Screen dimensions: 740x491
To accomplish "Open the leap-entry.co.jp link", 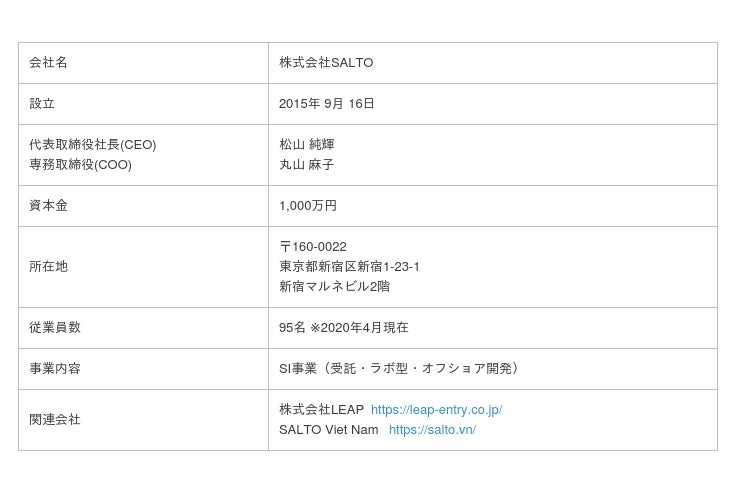I will pyautogui.click(x=436, y=410).
